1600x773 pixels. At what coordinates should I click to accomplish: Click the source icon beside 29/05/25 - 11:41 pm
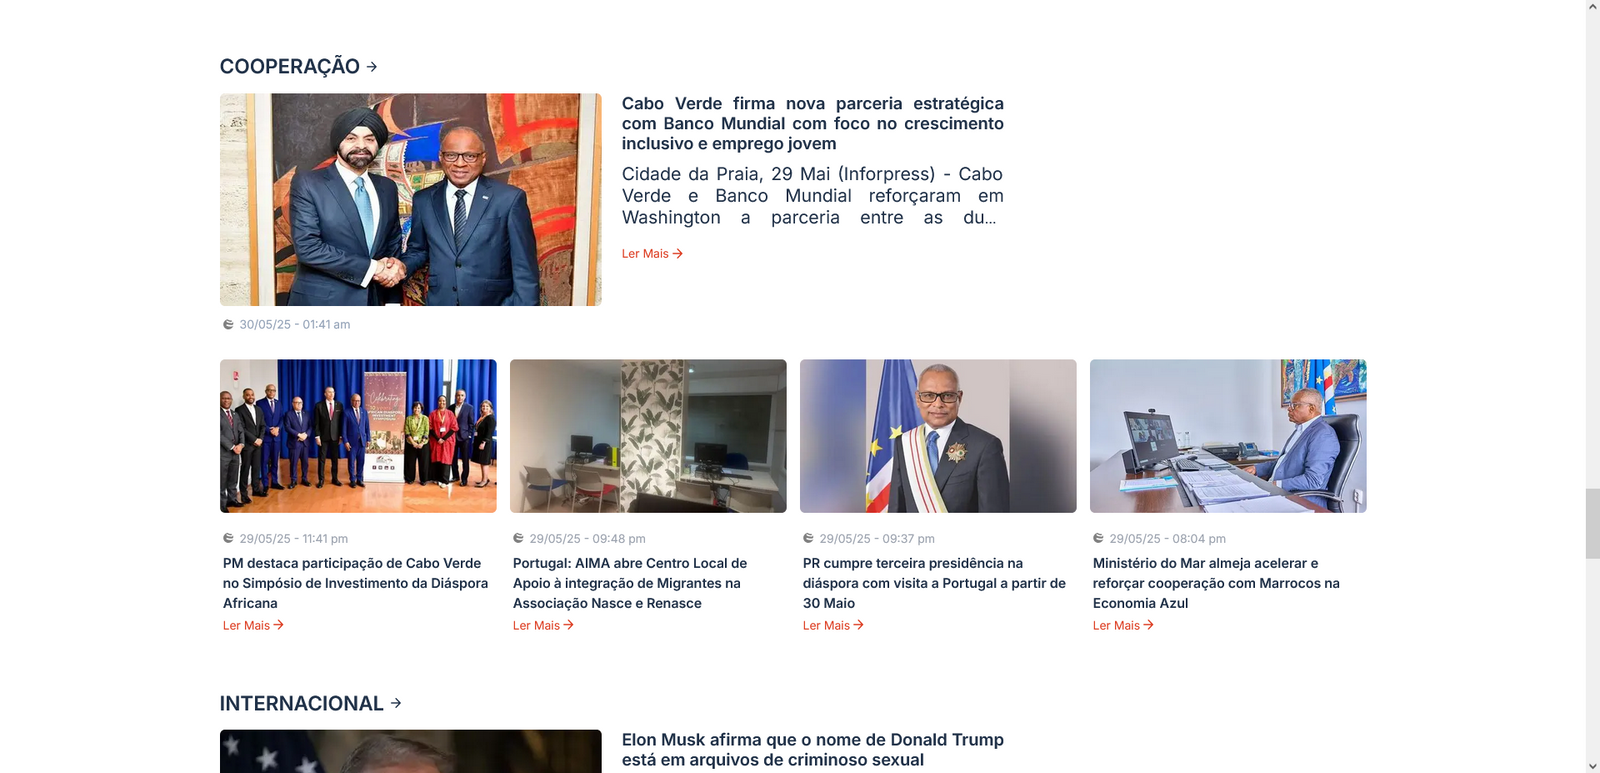[228, 538]
